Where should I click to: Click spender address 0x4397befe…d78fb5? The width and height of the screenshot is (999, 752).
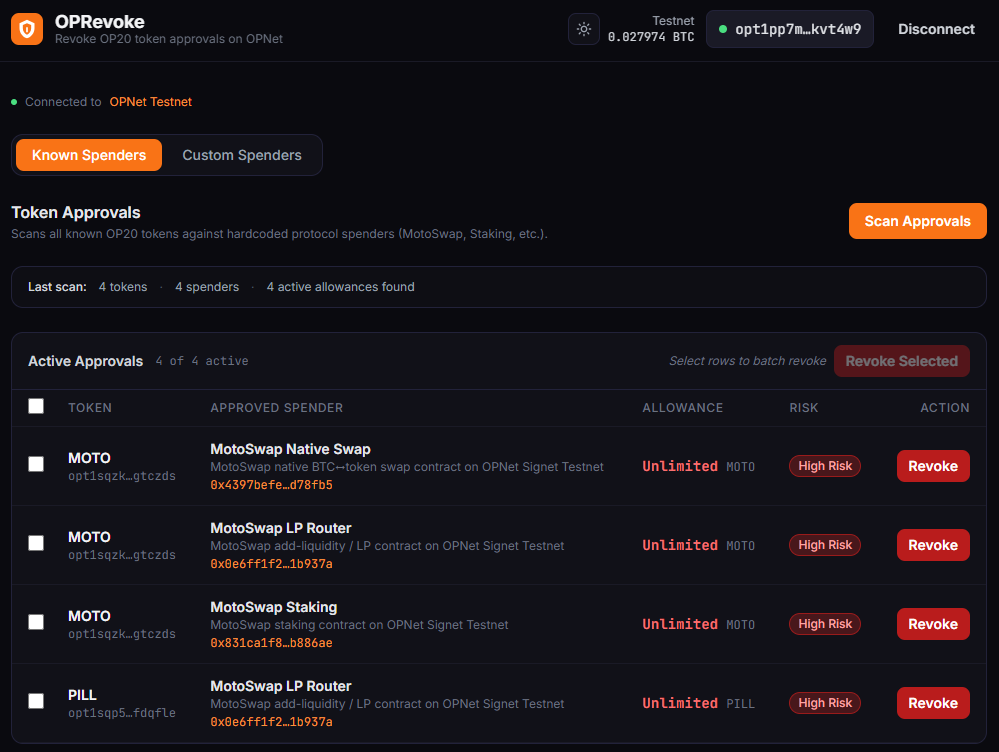[x=271, y=485]
